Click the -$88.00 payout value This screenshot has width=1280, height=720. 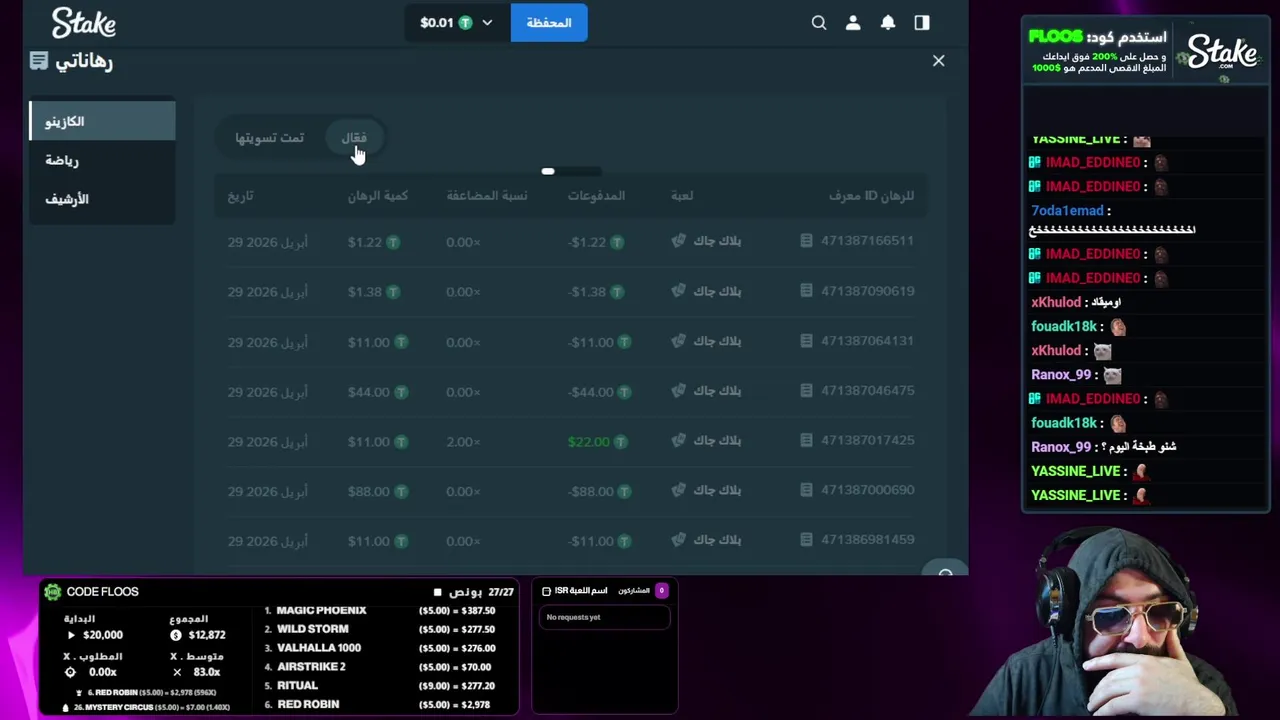point(590,492)
